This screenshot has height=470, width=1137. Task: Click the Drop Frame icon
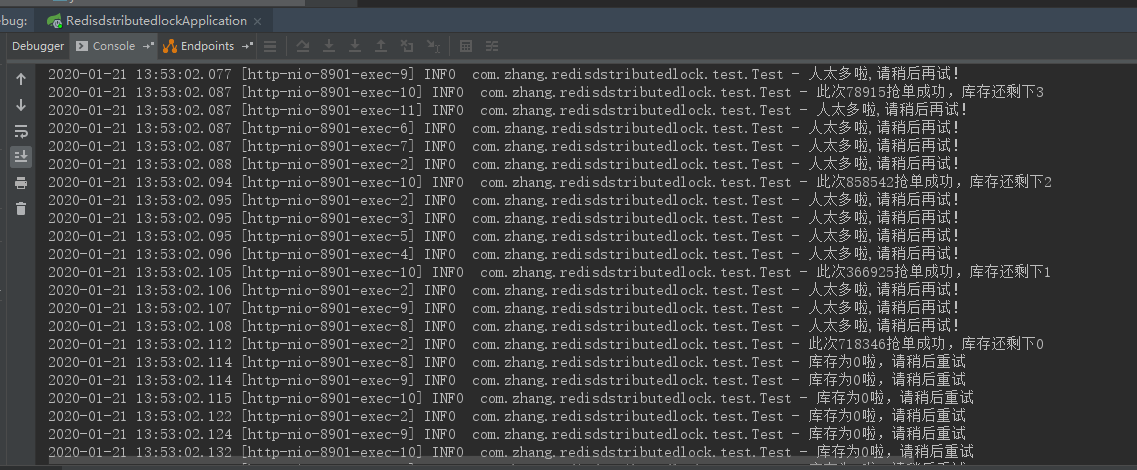(x=407, y=46)
